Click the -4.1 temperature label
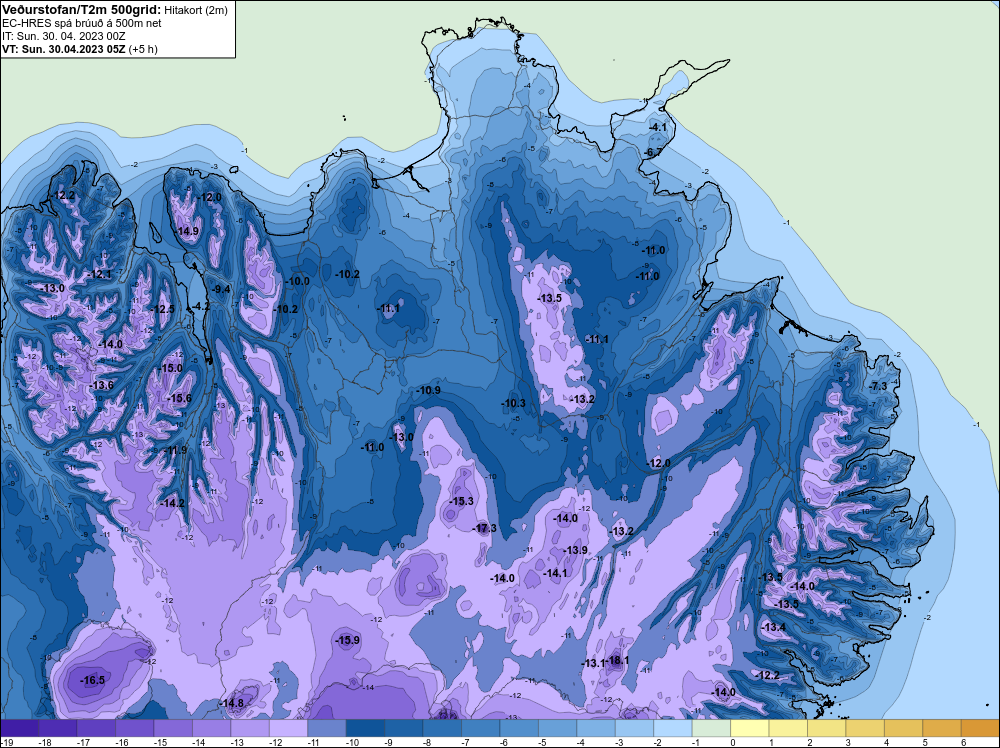Image resolution: width=1000 pixels, height=748 pixels. point(658,127)
